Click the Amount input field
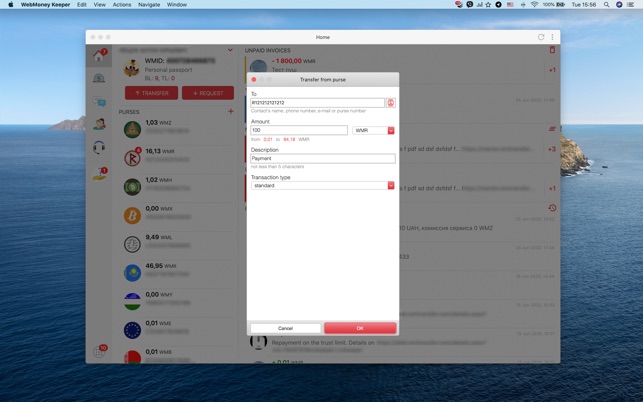Viewport: 643px width, 402px height. (x=298, y=130)
